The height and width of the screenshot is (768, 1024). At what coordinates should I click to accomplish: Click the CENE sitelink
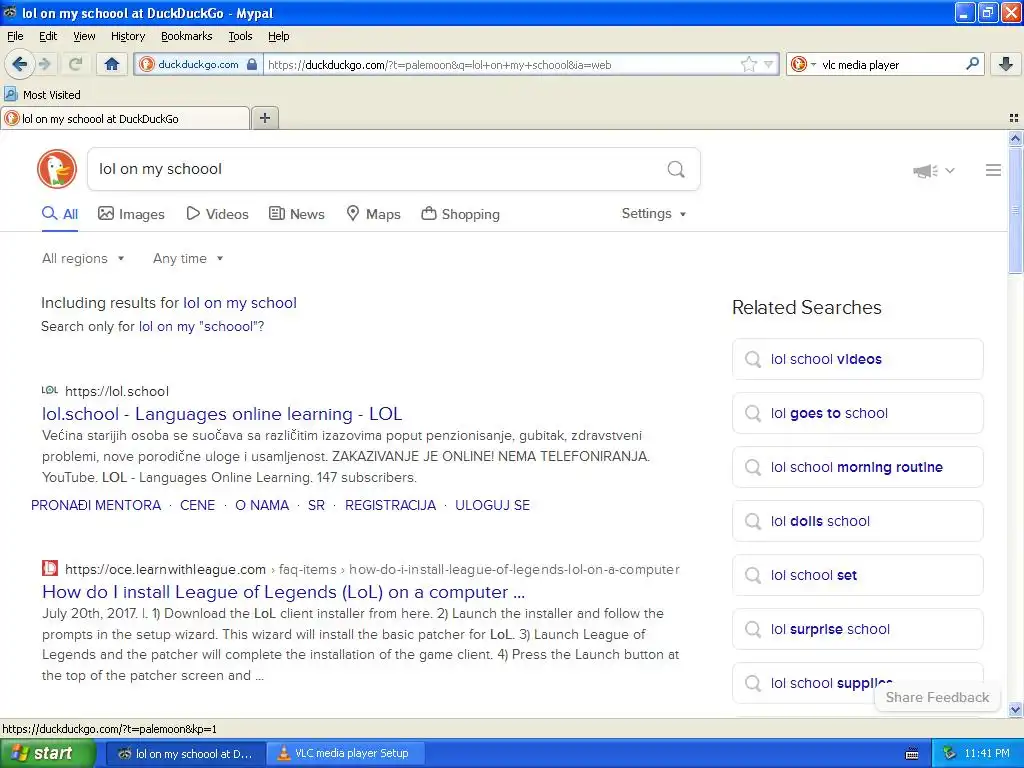pyautogui.click(x=197, y=505)
